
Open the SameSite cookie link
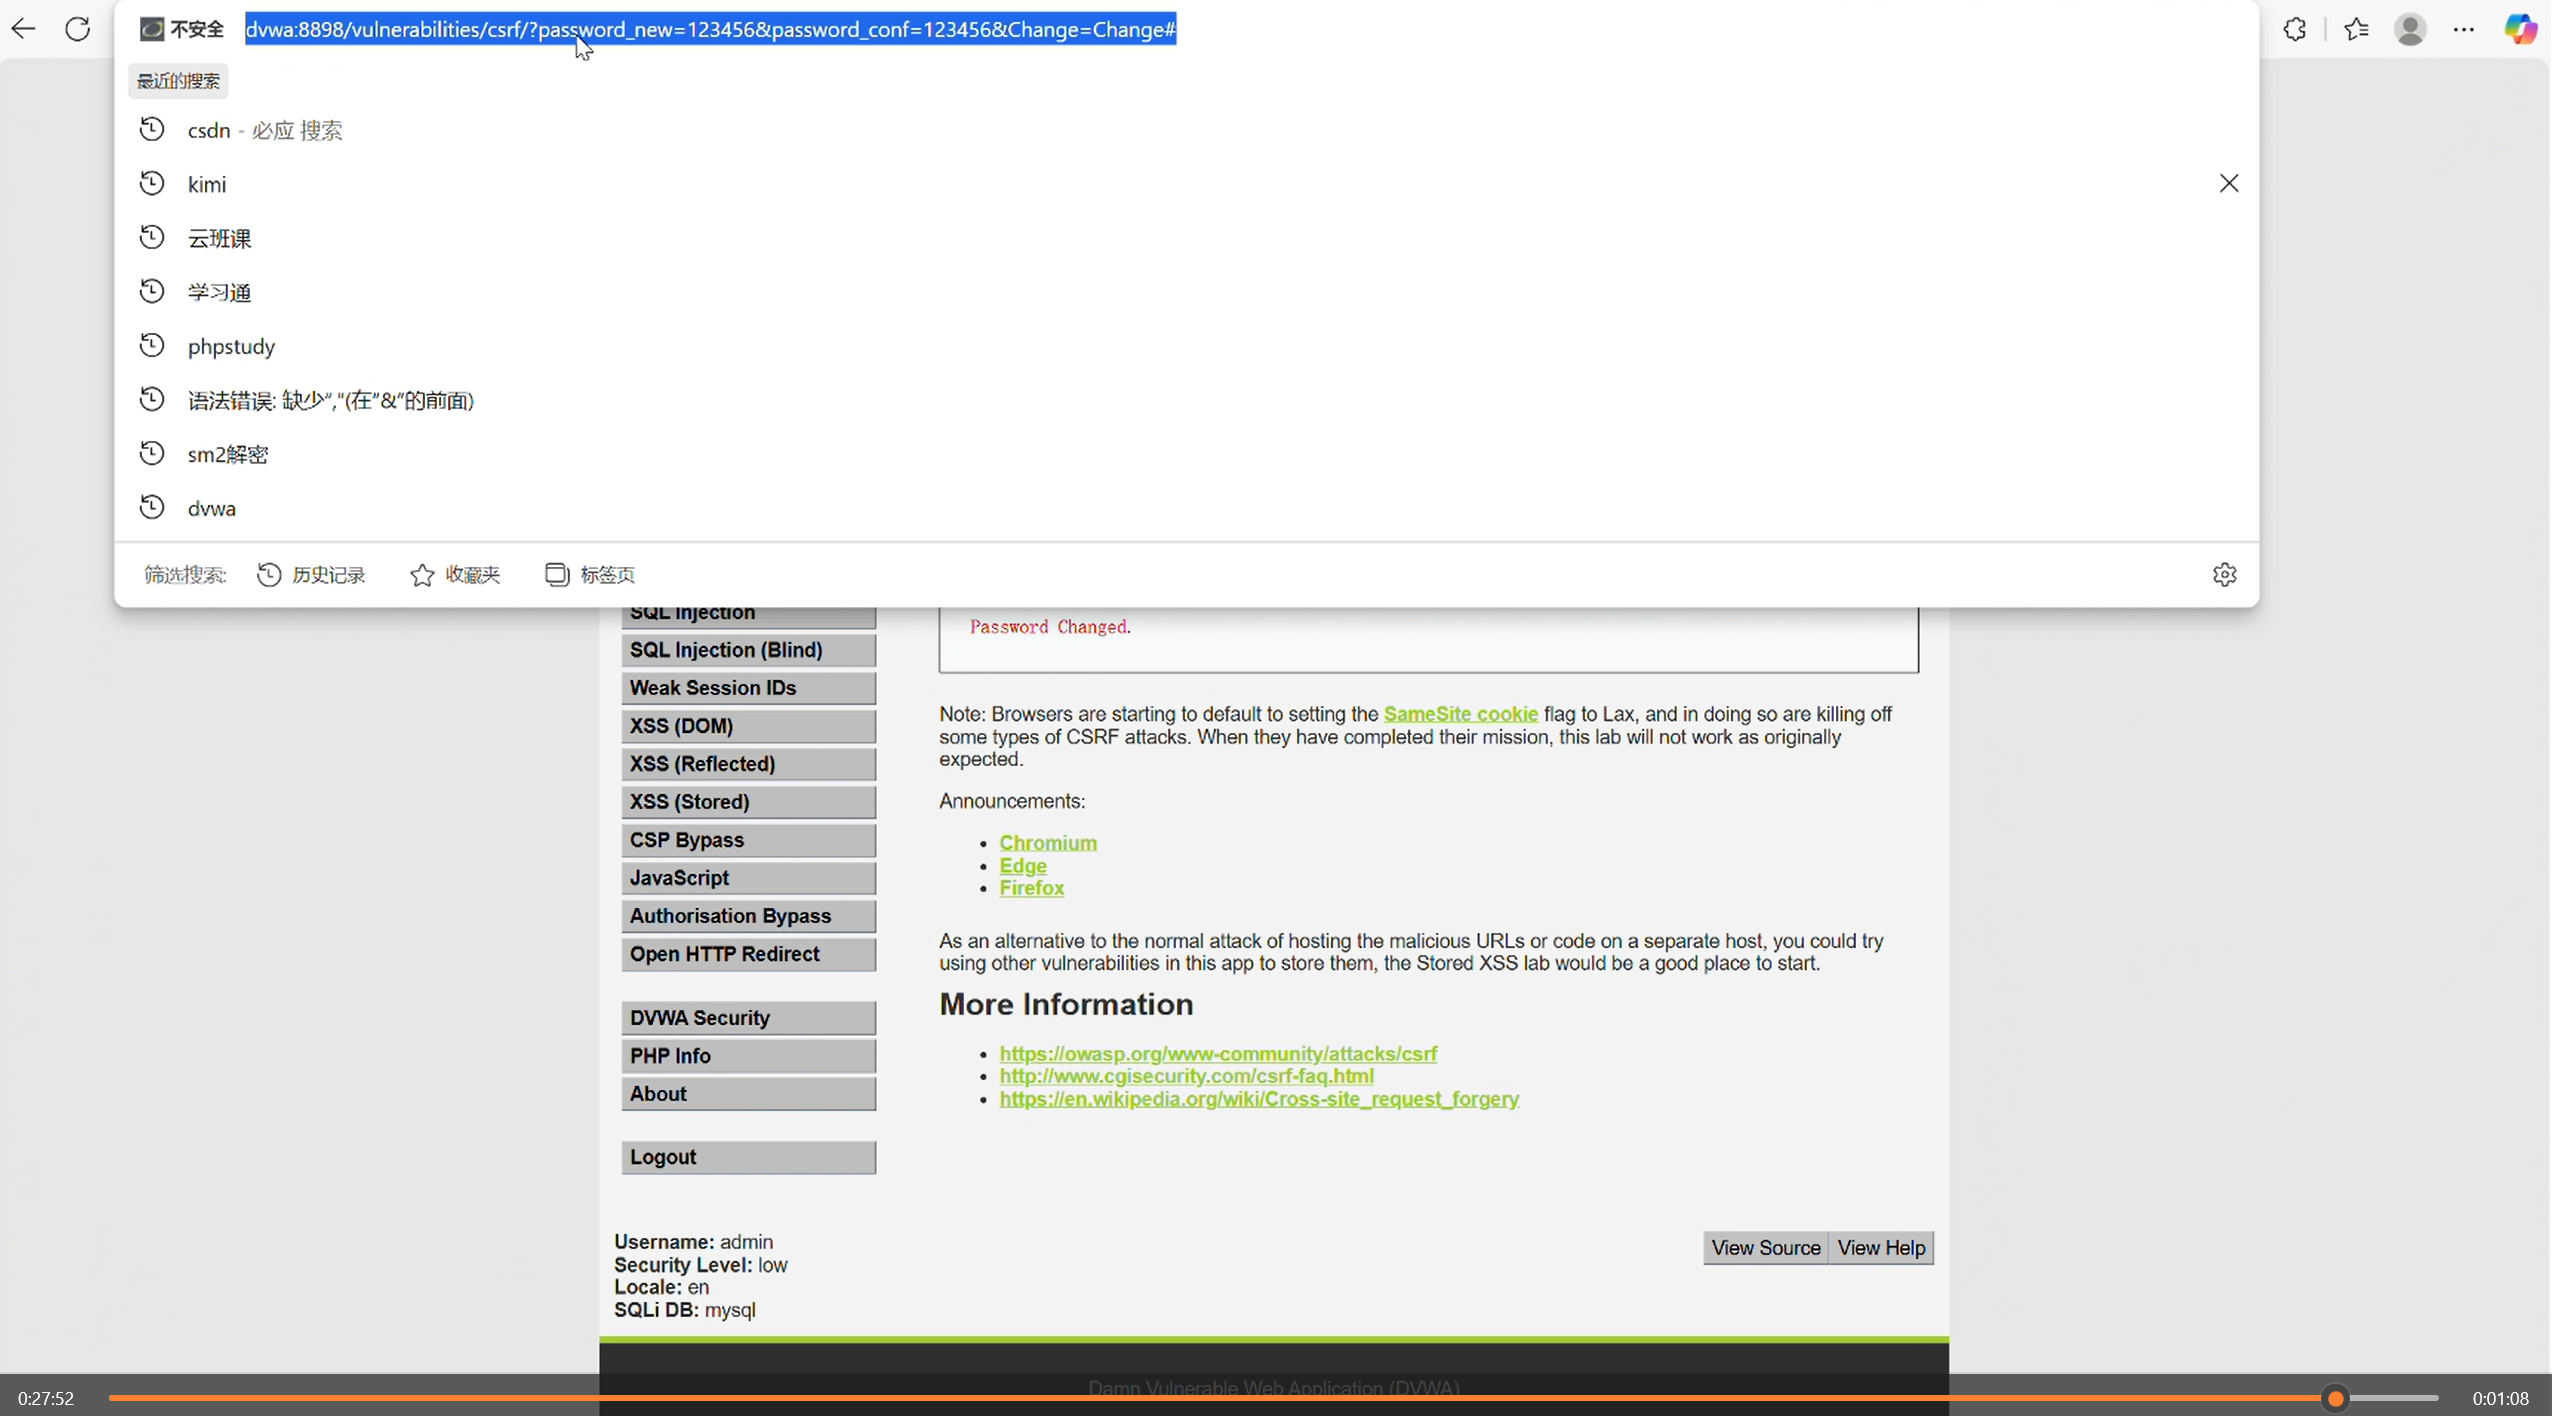coord(1460,714)
